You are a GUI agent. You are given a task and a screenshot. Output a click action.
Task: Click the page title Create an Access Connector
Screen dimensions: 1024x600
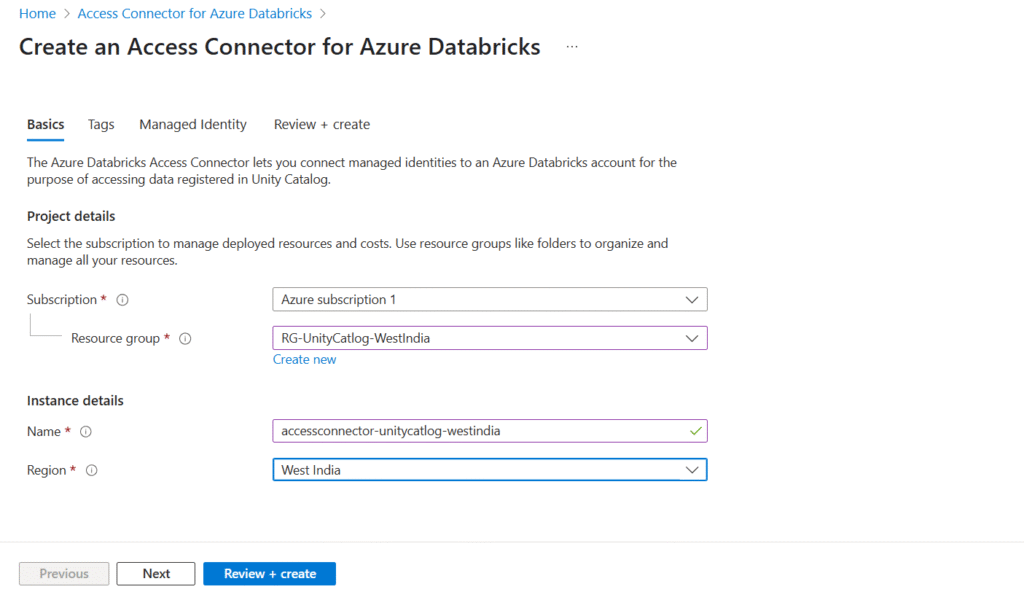(x=280, y=47)
